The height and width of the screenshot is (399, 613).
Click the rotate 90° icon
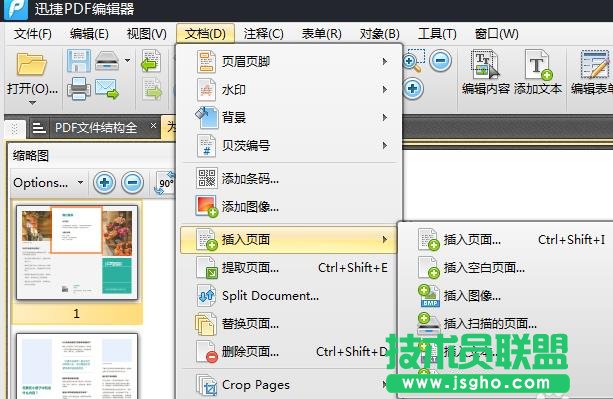point(166,183)
